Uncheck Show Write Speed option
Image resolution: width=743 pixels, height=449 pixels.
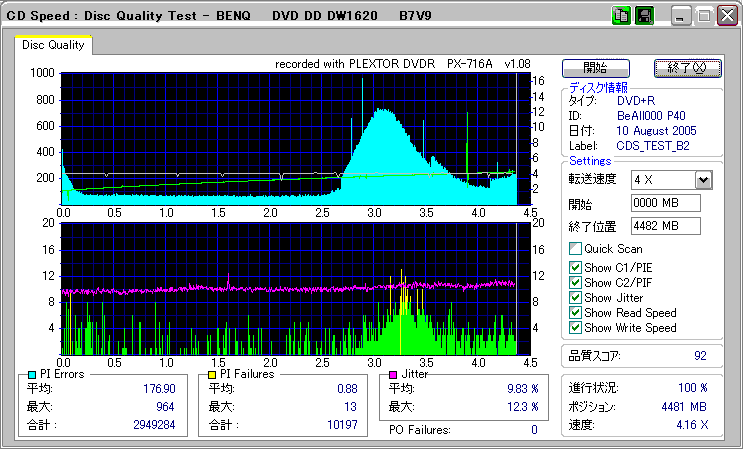[x=575, y=327]
